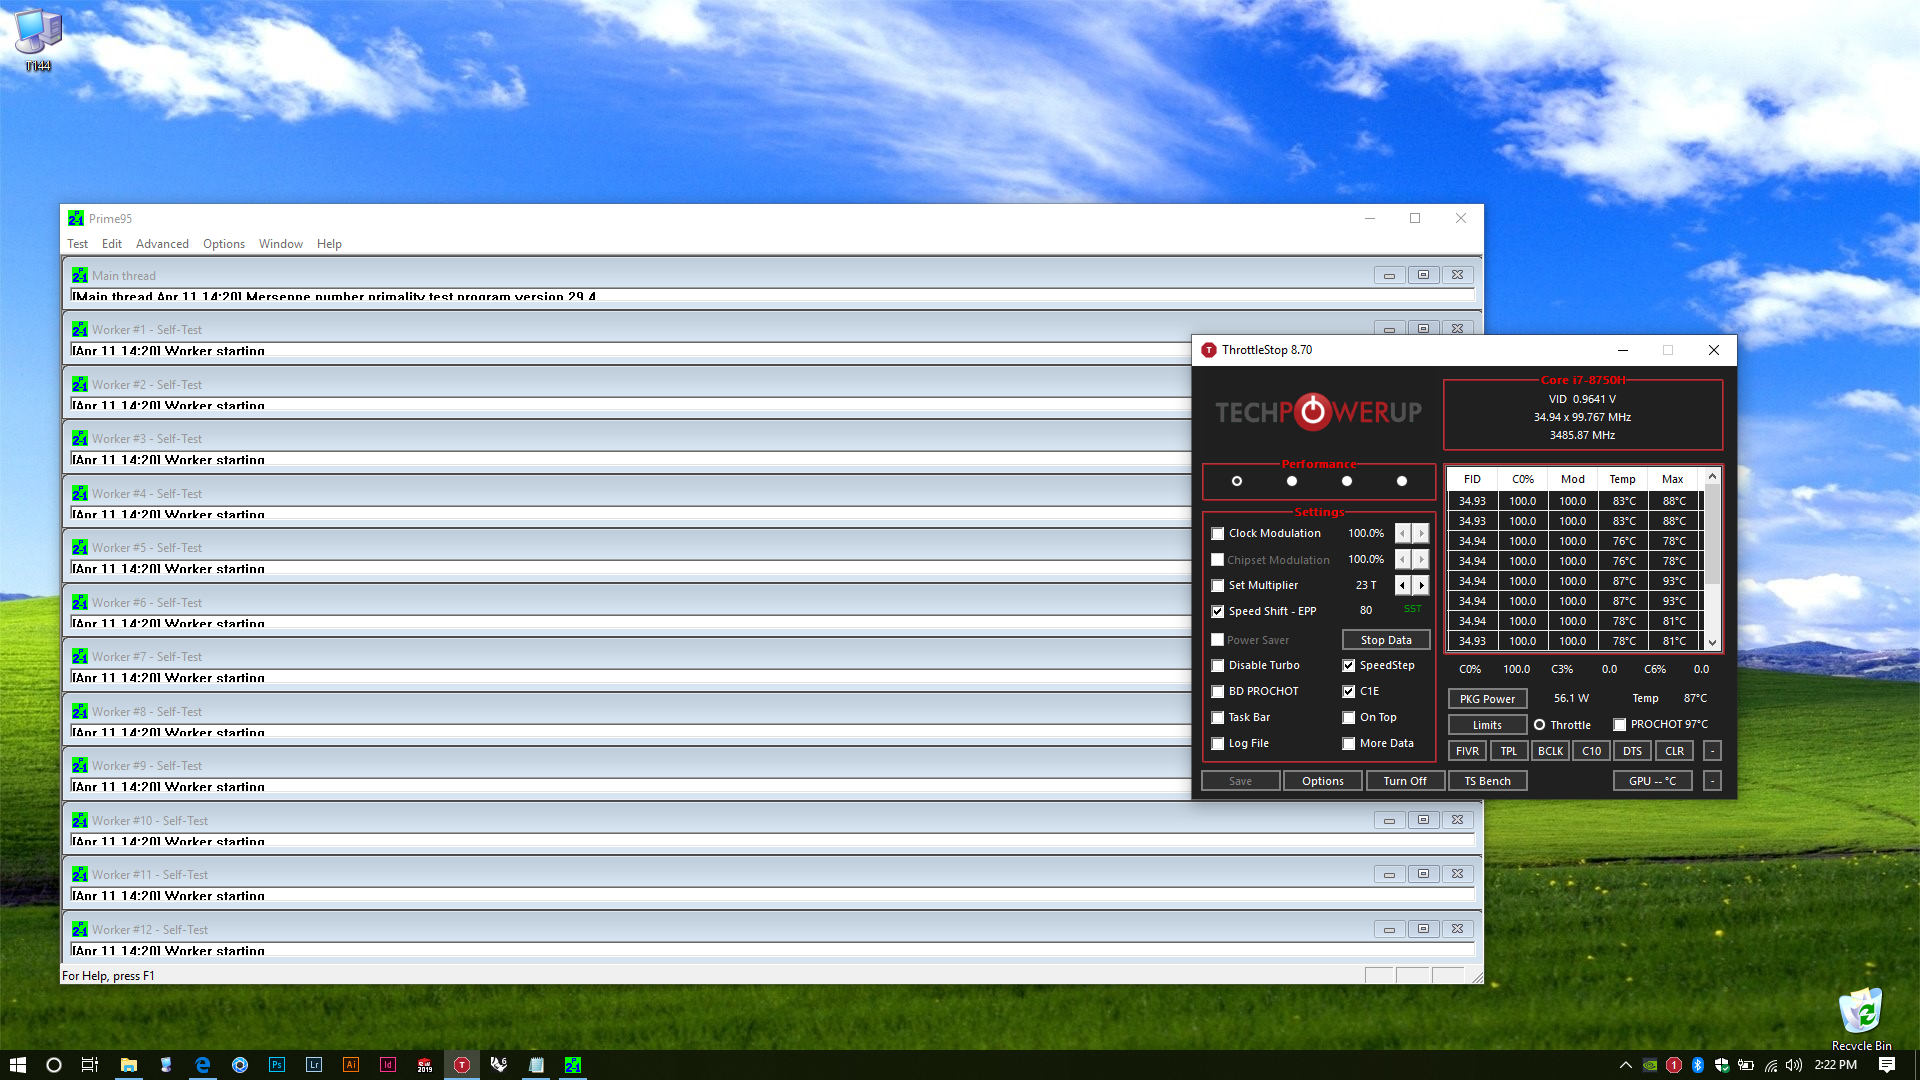This screenshot has height=1080, width=1920.
Task: Click the TS Bench button
Action: [1487, 781]
